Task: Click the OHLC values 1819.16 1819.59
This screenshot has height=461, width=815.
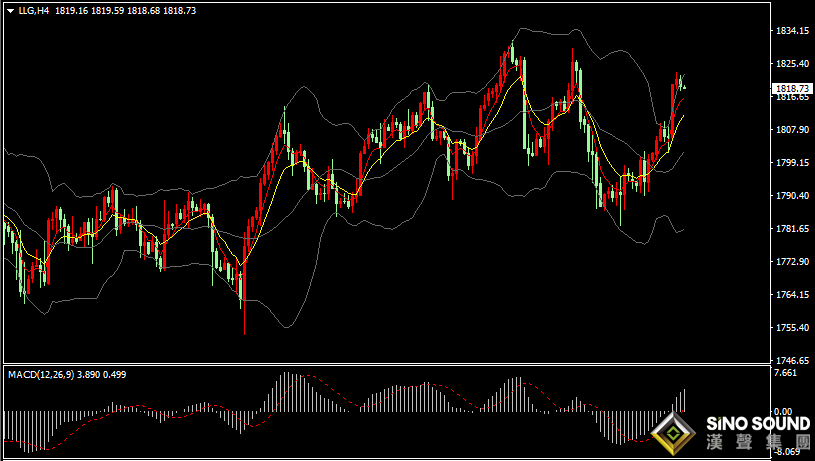Action: coord(89,10)
